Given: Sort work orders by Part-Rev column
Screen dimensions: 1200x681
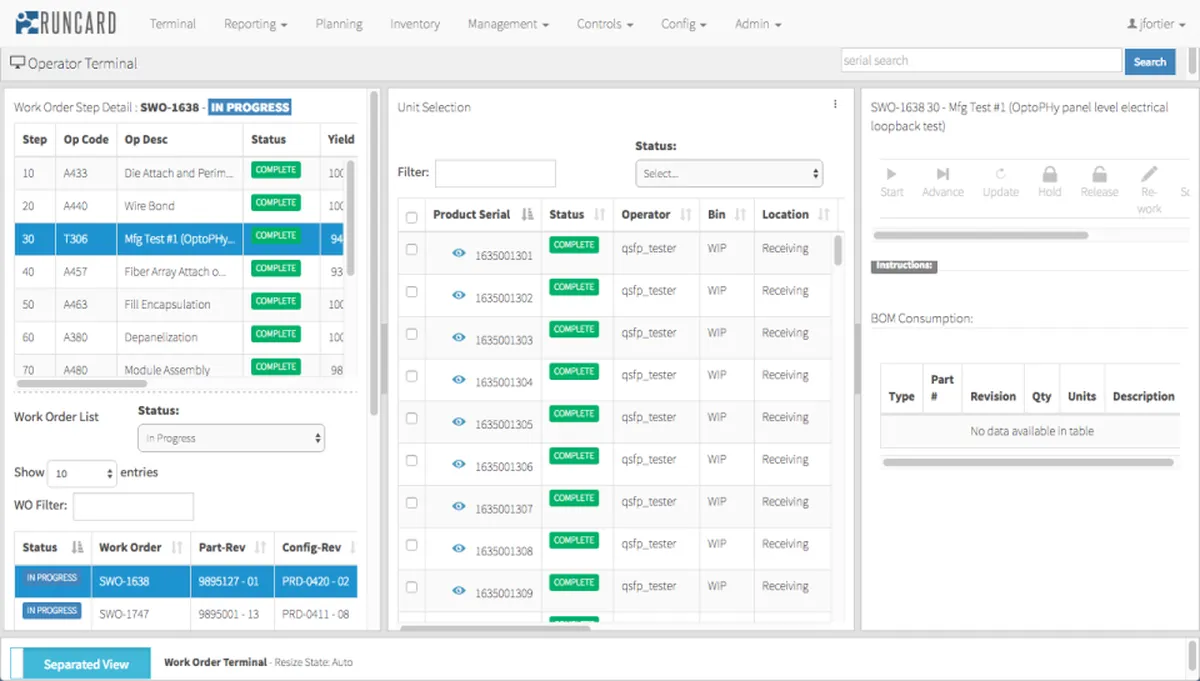Looking at the screenshot, I should click(232, 547).
